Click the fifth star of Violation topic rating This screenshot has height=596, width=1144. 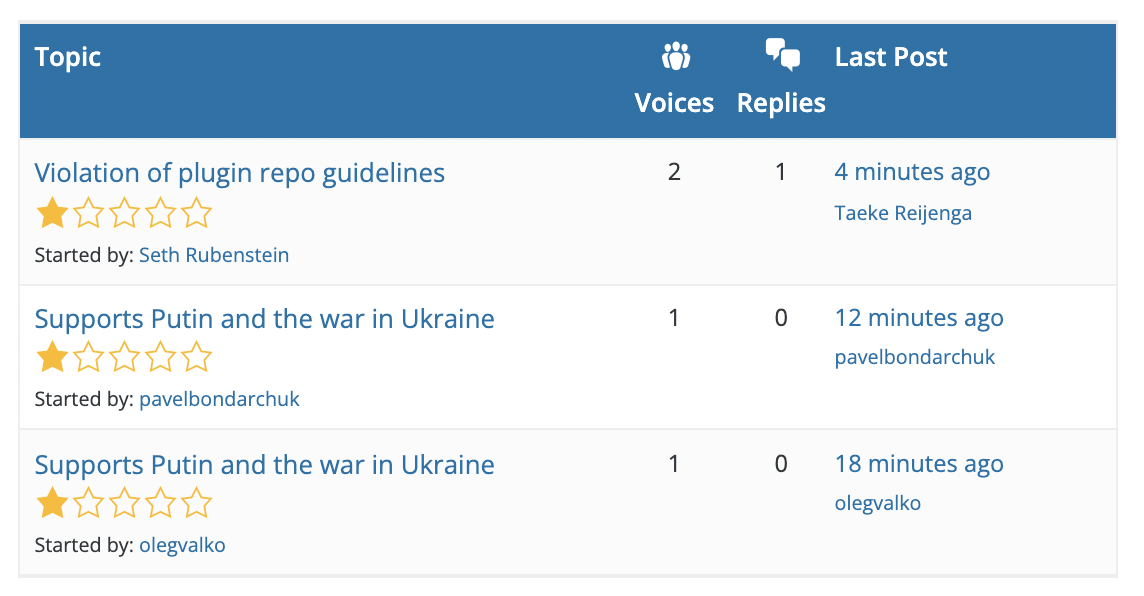tap(197, 212)
